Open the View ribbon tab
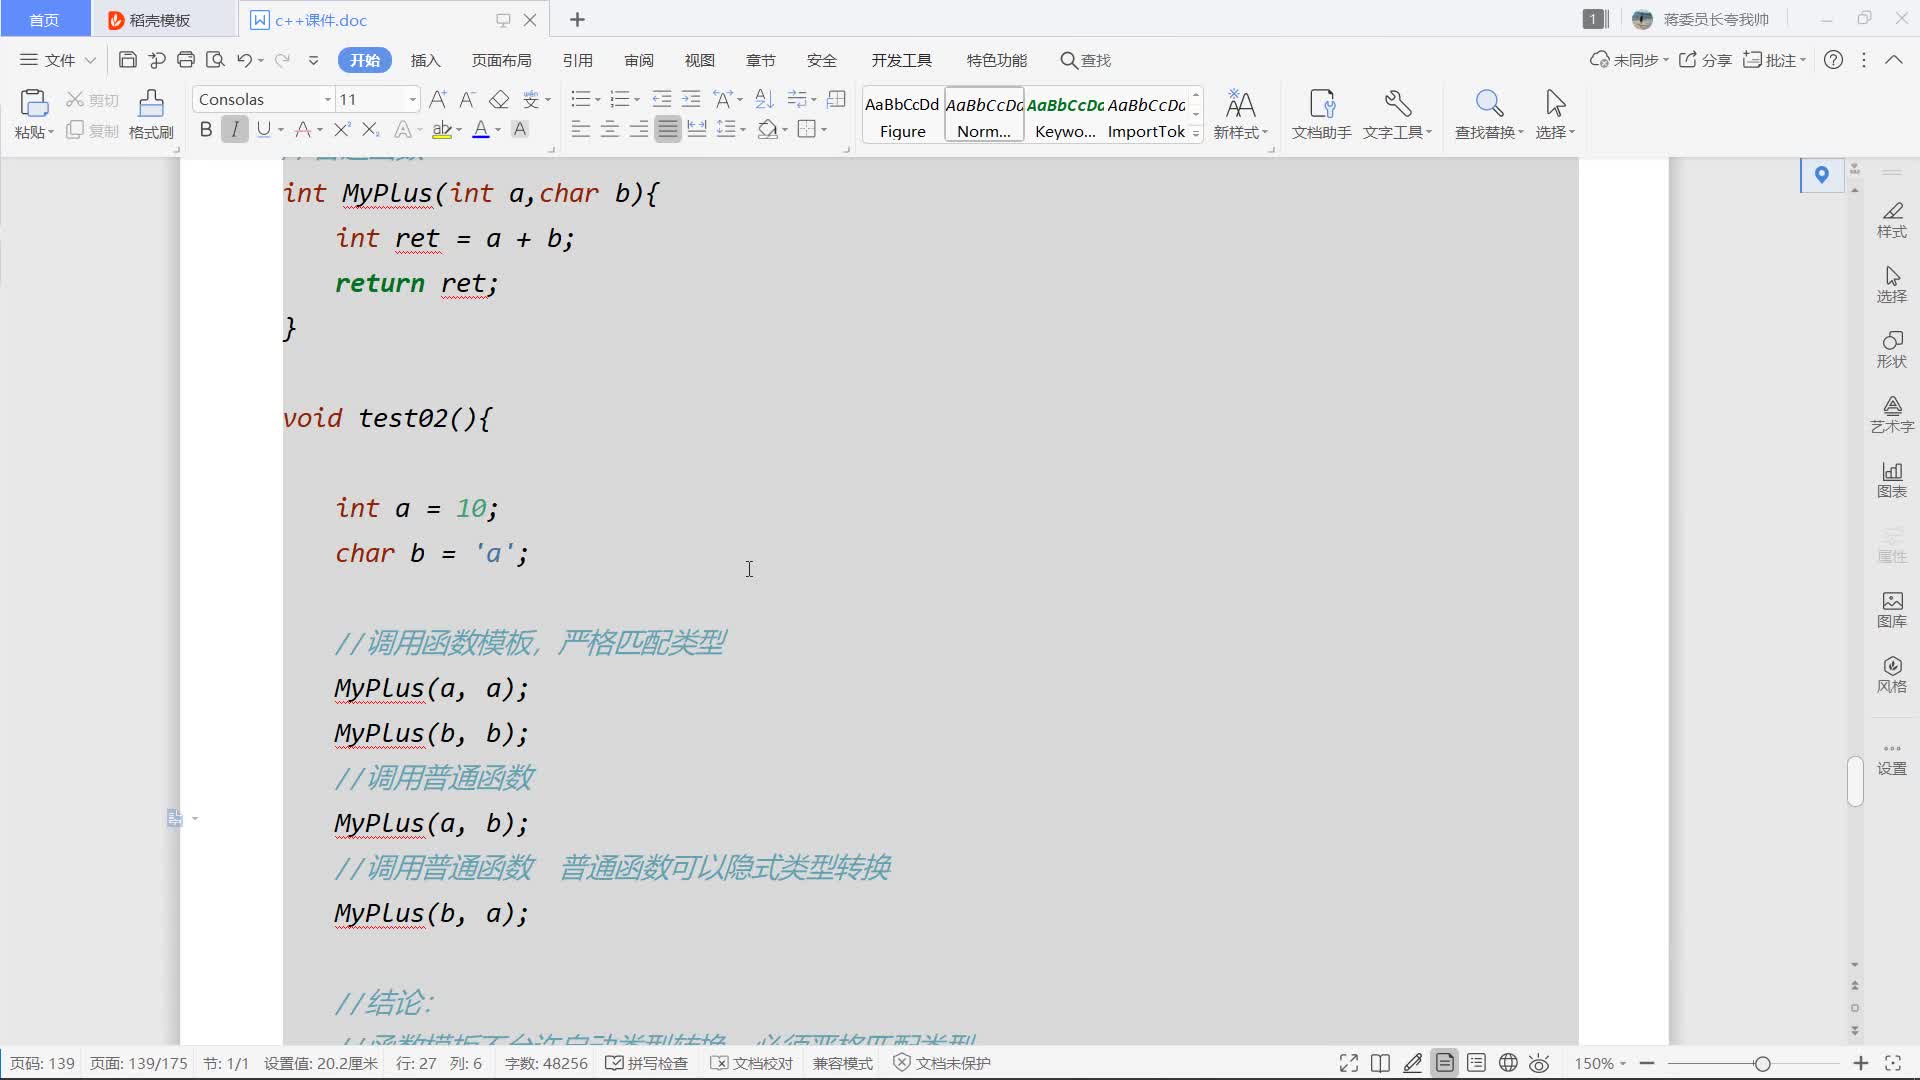Viewport: 1920px width, 1080px height. click(x=700, y=60)
